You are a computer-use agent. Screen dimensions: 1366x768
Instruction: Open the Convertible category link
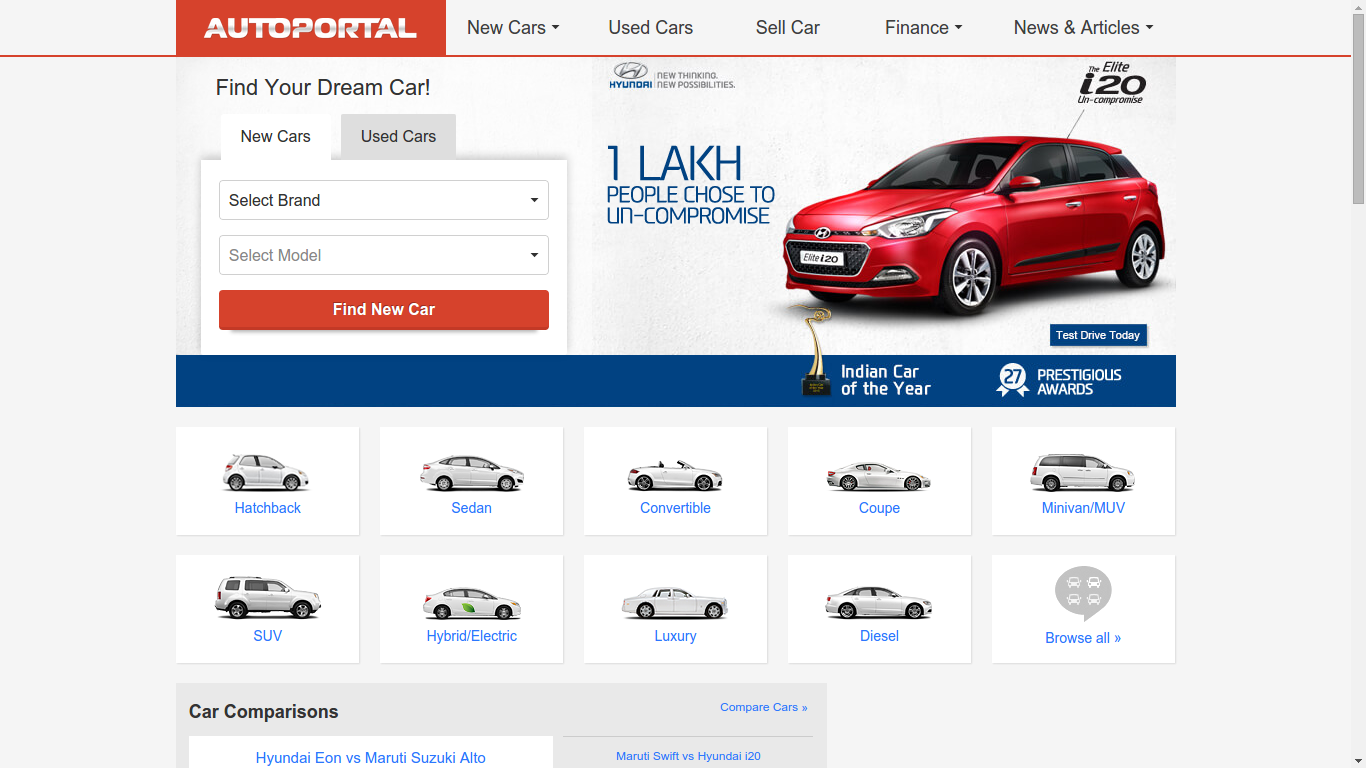click(676, 508)
